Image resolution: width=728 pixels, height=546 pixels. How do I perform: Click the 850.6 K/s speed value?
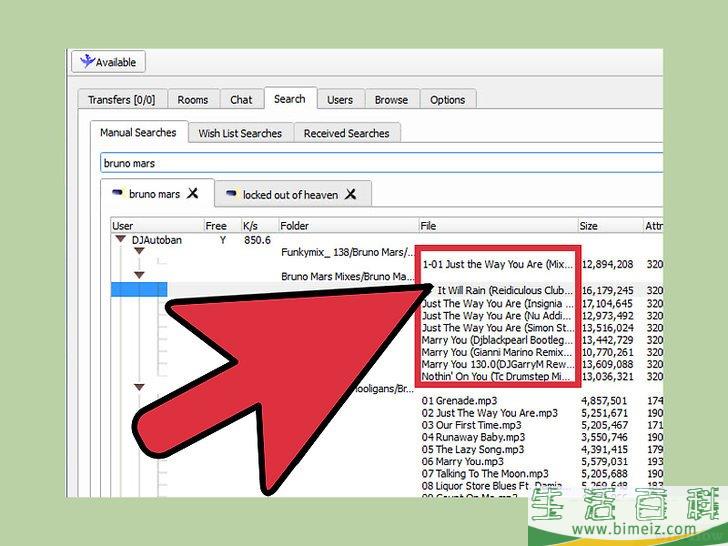(x=257, y=240)
